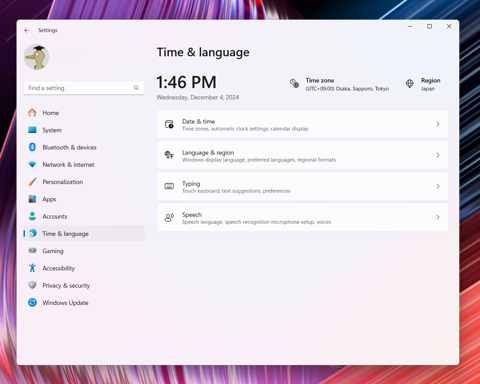
Task: Minimize the Settings window
Action: tap(410, 26)
